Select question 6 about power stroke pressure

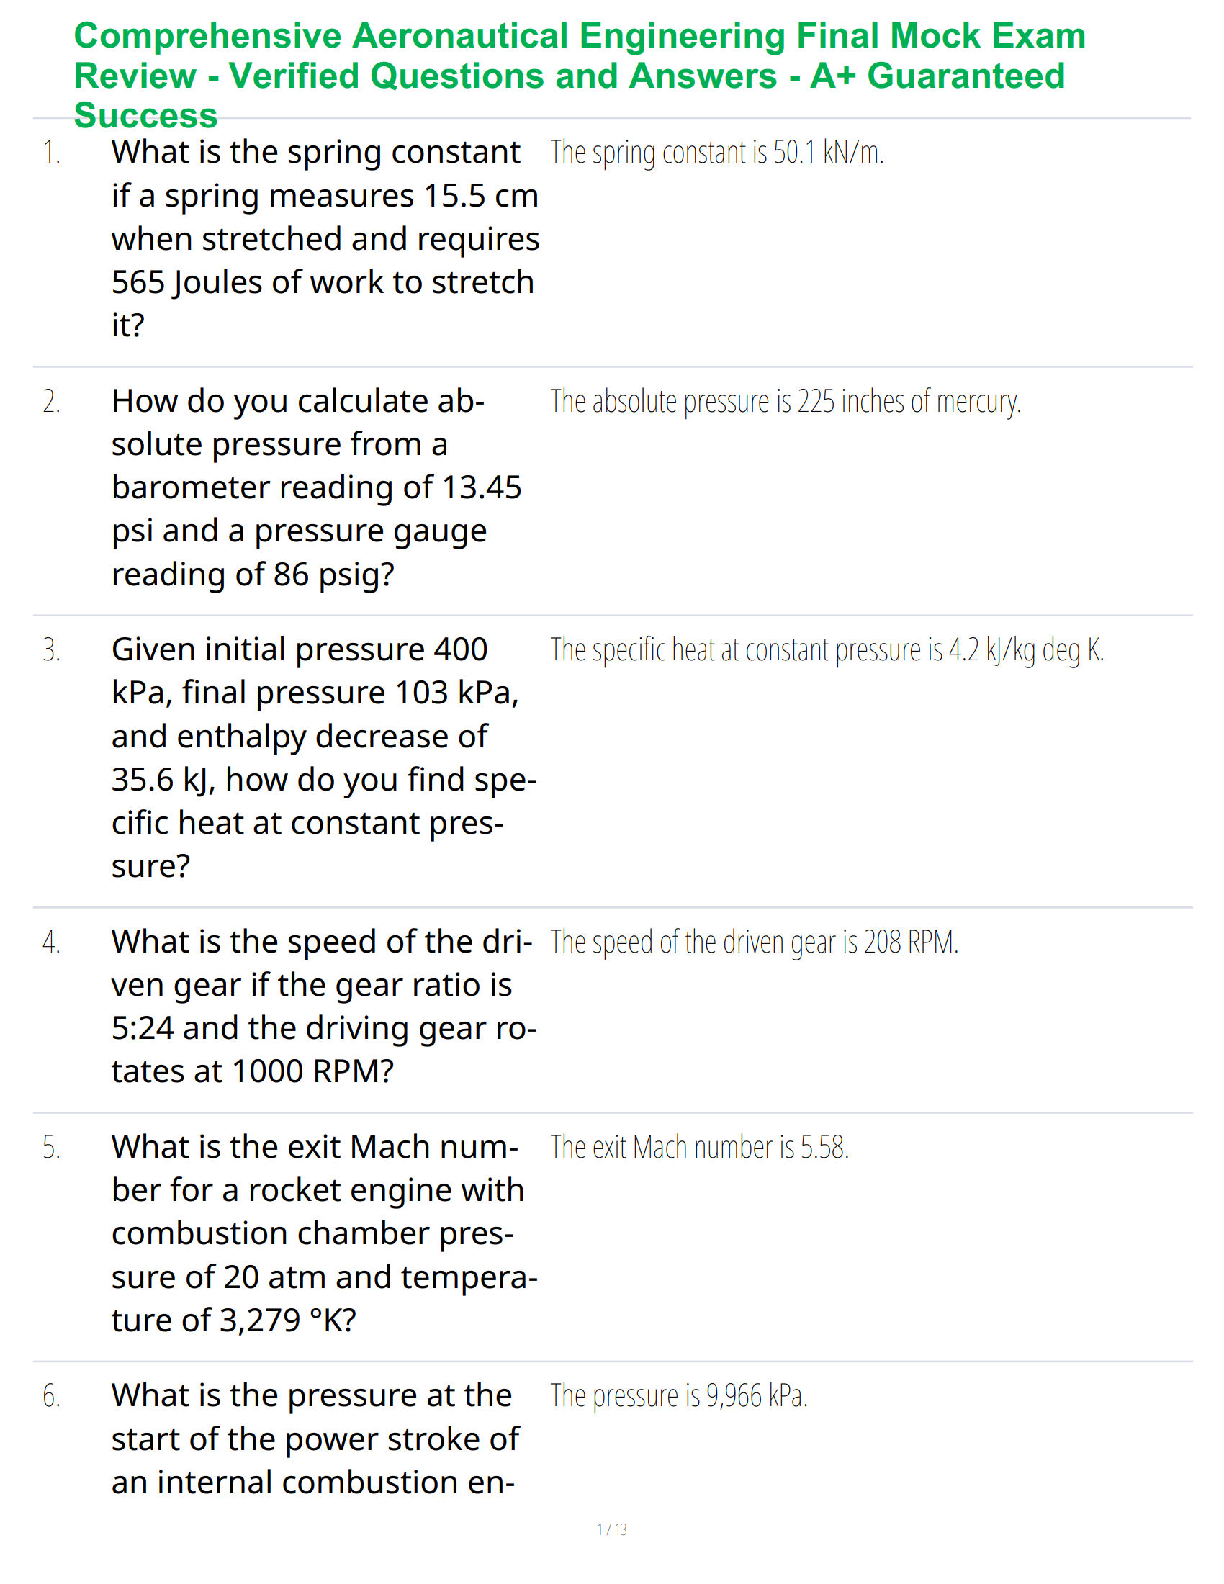click(x=315, y=1438)
